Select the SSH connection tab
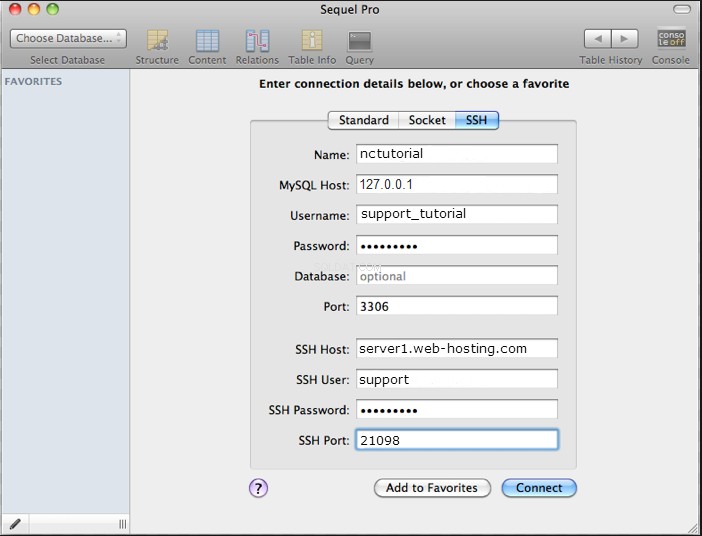The width and height of the screenshot is (702, 536). 476,120
